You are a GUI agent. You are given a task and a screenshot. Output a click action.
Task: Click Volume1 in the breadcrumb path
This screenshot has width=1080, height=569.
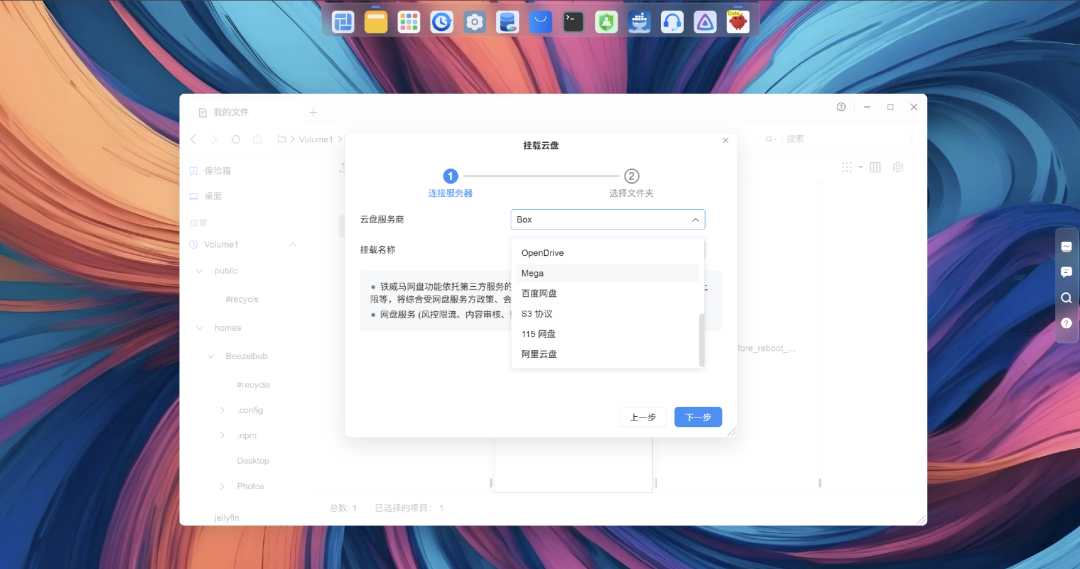[316, 139]
